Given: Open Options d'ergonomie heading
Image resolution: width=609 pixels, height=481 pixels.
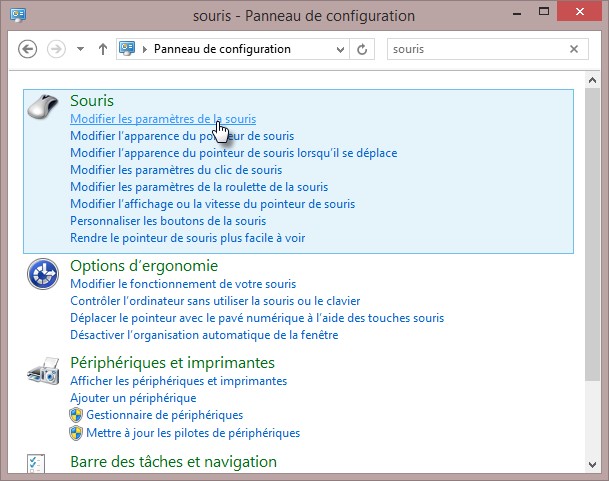Looking at the screenshot, I should [144, 266].
